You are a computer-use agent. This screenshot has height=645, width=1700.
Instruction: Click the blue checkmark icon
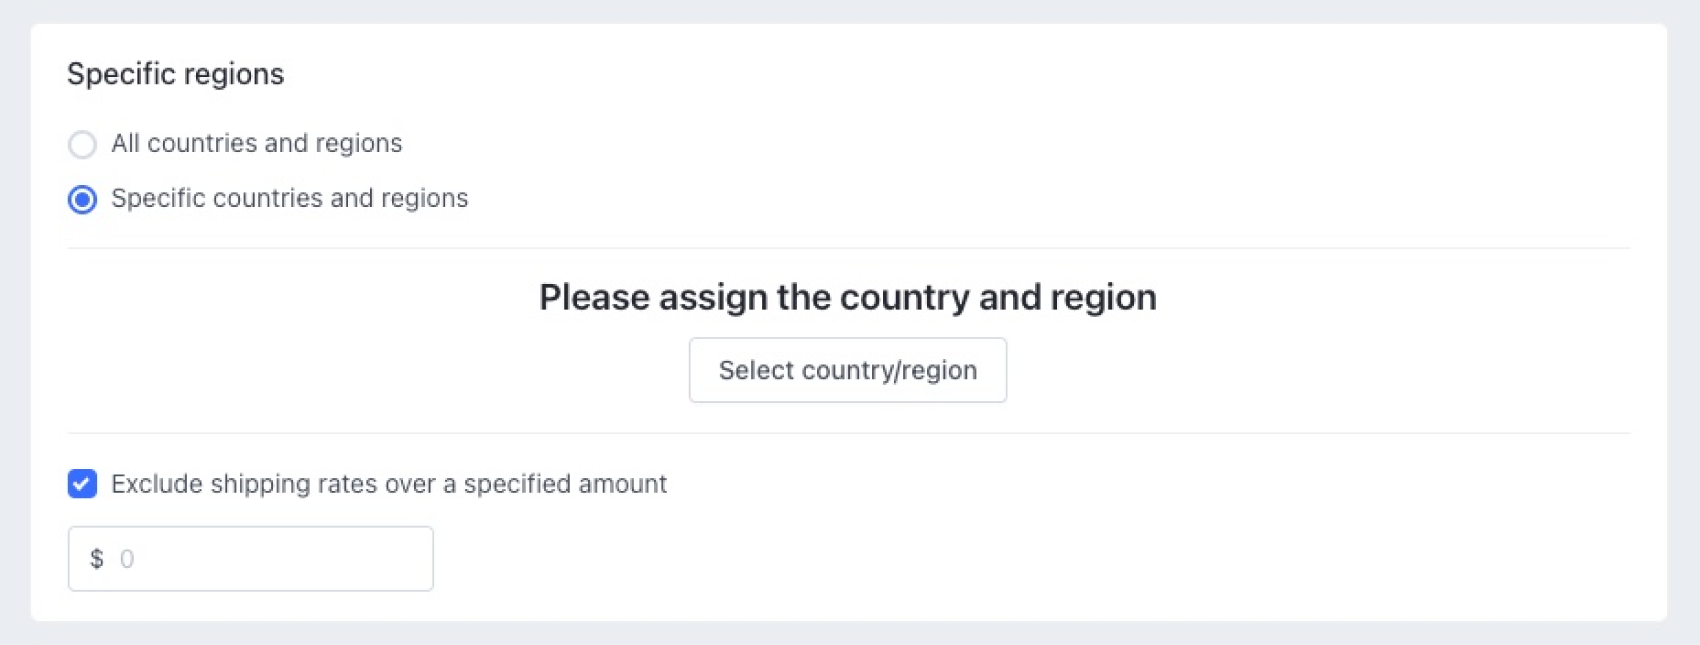point(82,484)
